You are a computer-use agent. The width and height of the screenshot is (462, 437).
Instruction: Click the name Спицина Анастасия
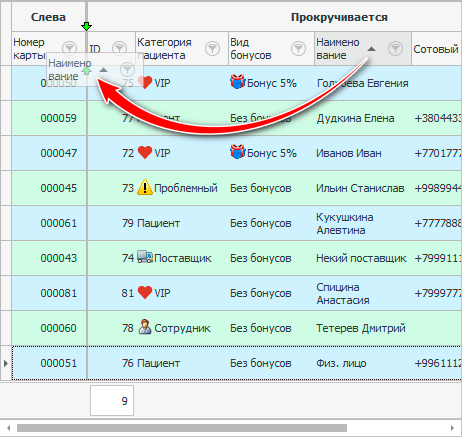tap(343, 293)
